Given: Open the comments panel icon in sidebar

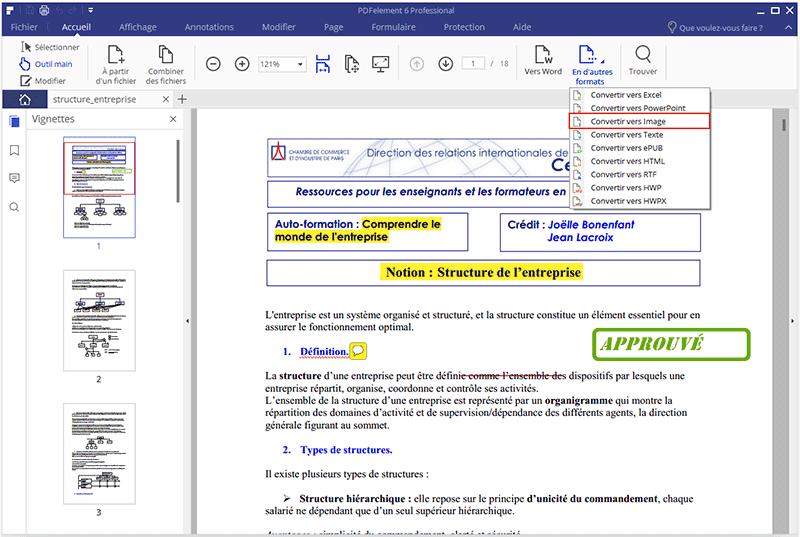Looking at the screenshot, I should tap(14, 178).
